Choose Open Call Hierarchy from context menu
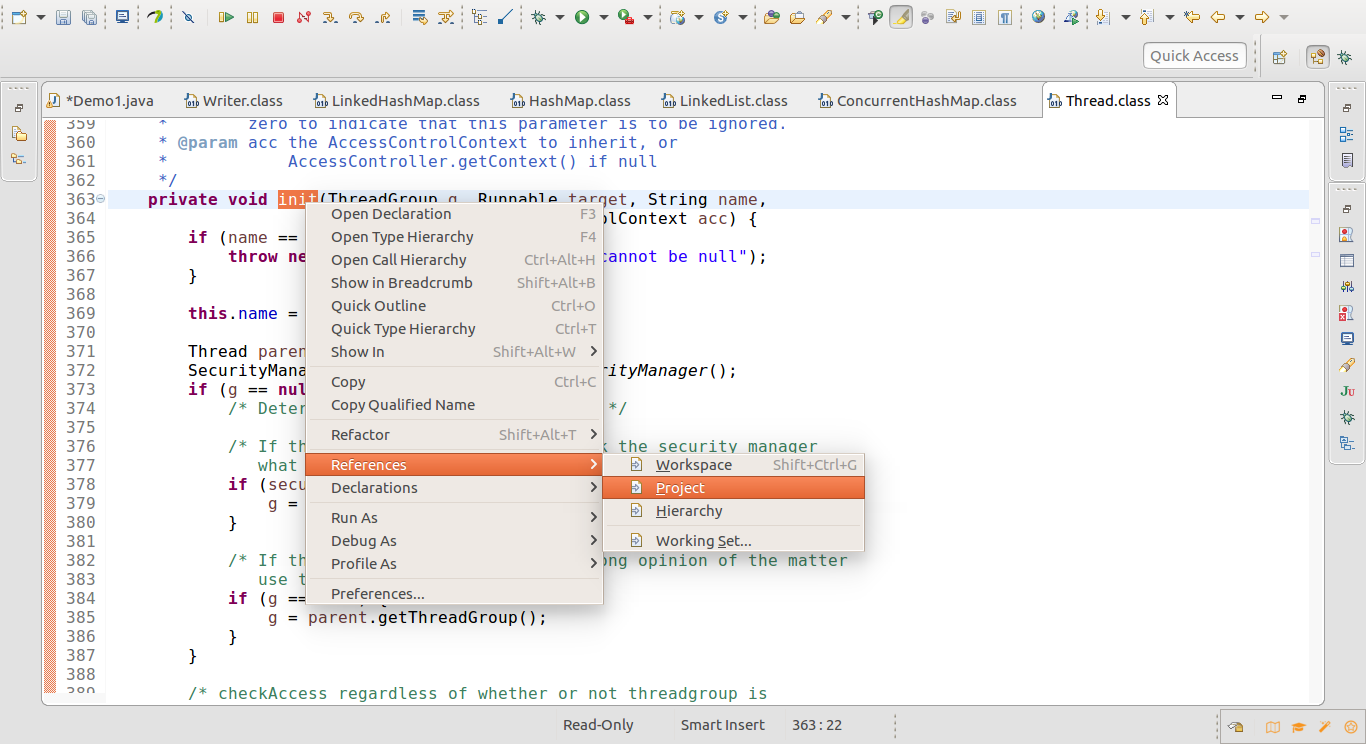The height and width of the screenshot is (744, 1366). pos(398,260)
